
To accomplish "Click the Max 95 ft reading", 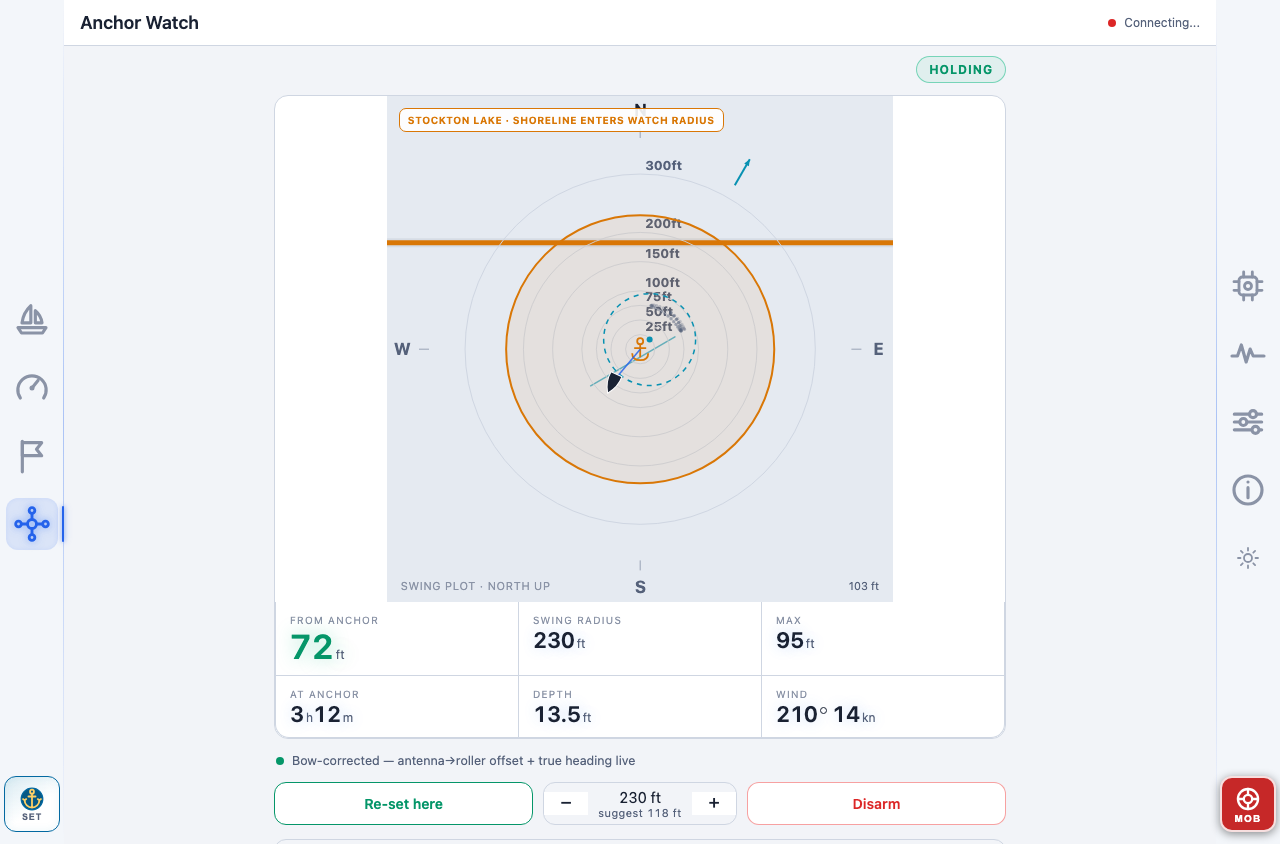I will (x=883, y=638).
